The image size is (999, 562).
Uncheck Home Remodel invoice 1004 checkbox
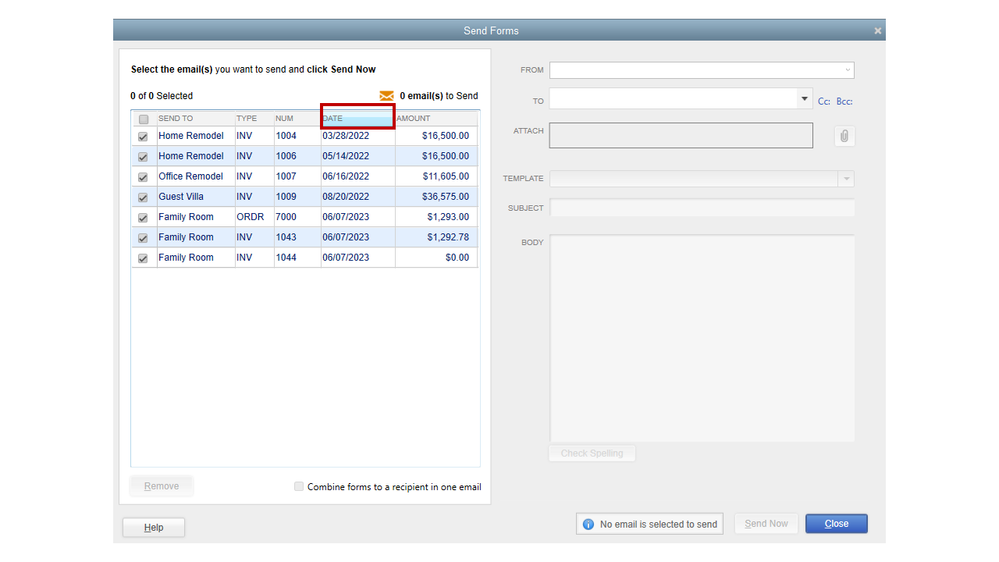(x=143, y=136)
